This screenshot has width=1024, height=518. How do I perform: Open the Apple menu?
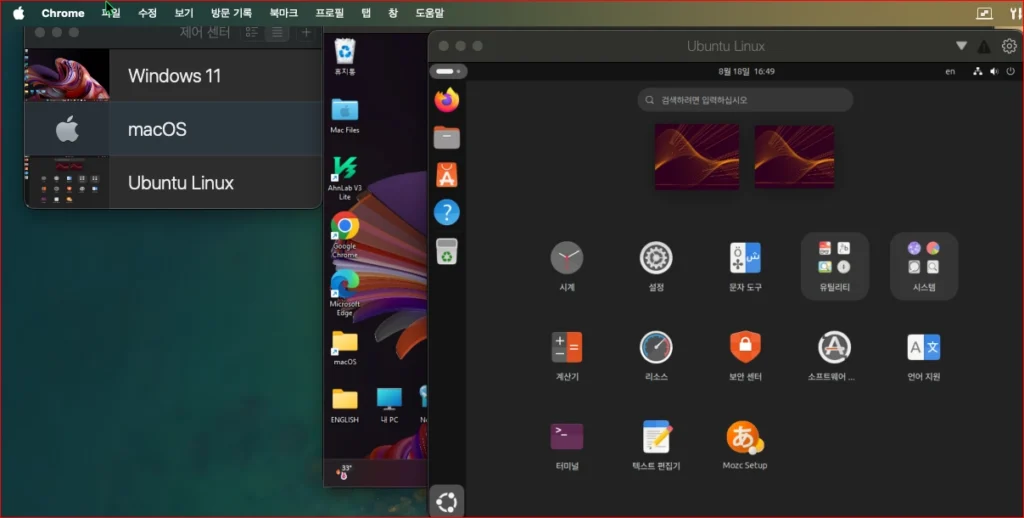tap(18, 13)
